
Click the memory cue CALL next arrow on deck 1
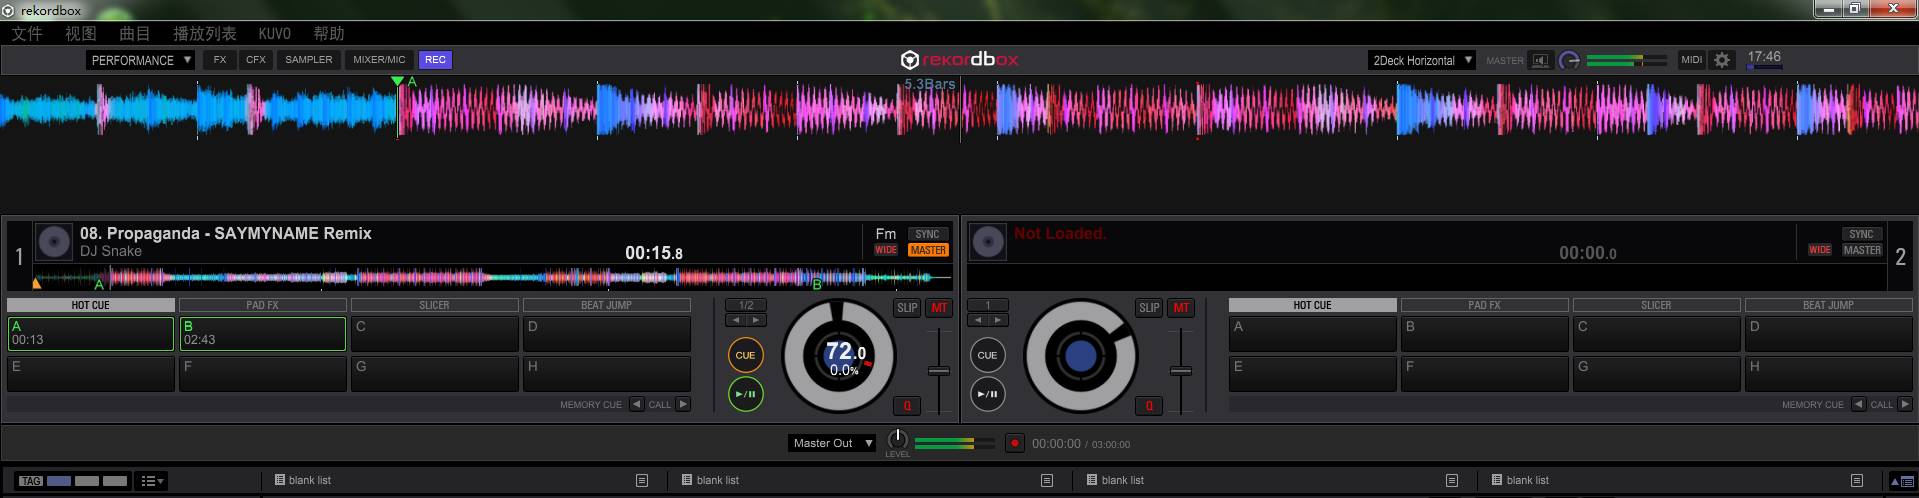[x=683, y=404]
